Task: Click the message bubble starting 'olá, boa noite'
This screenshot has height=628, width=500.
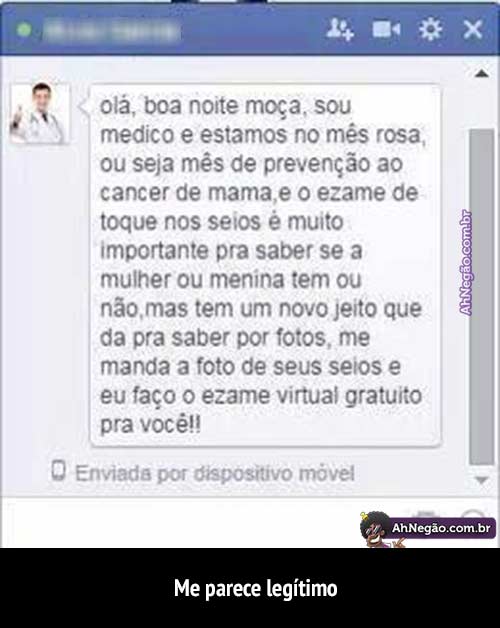Action: 265,265
